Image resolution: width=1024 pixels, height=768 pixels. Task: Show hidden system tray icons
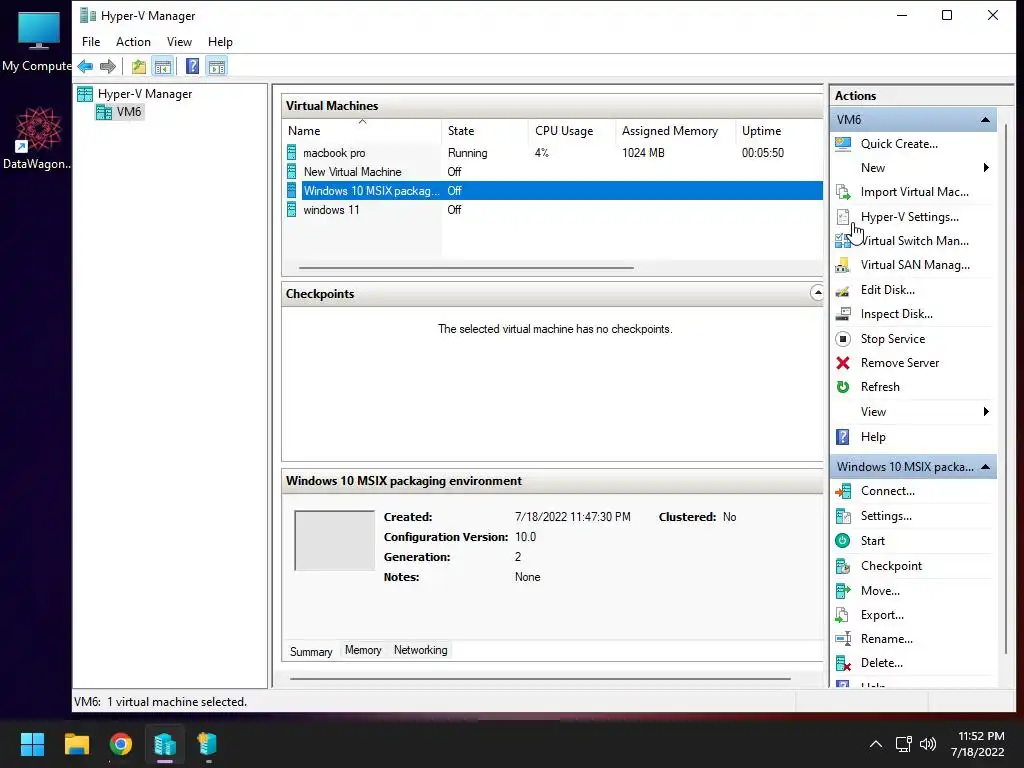click(x=876, y=744)
